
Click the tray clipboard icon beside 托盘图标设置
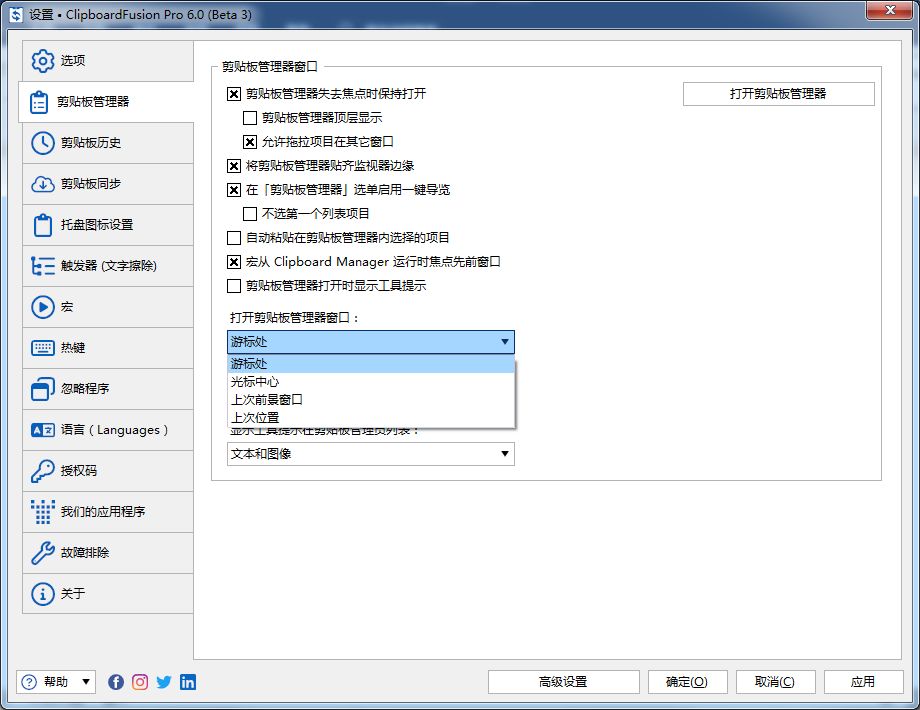[x=43, y=225]
